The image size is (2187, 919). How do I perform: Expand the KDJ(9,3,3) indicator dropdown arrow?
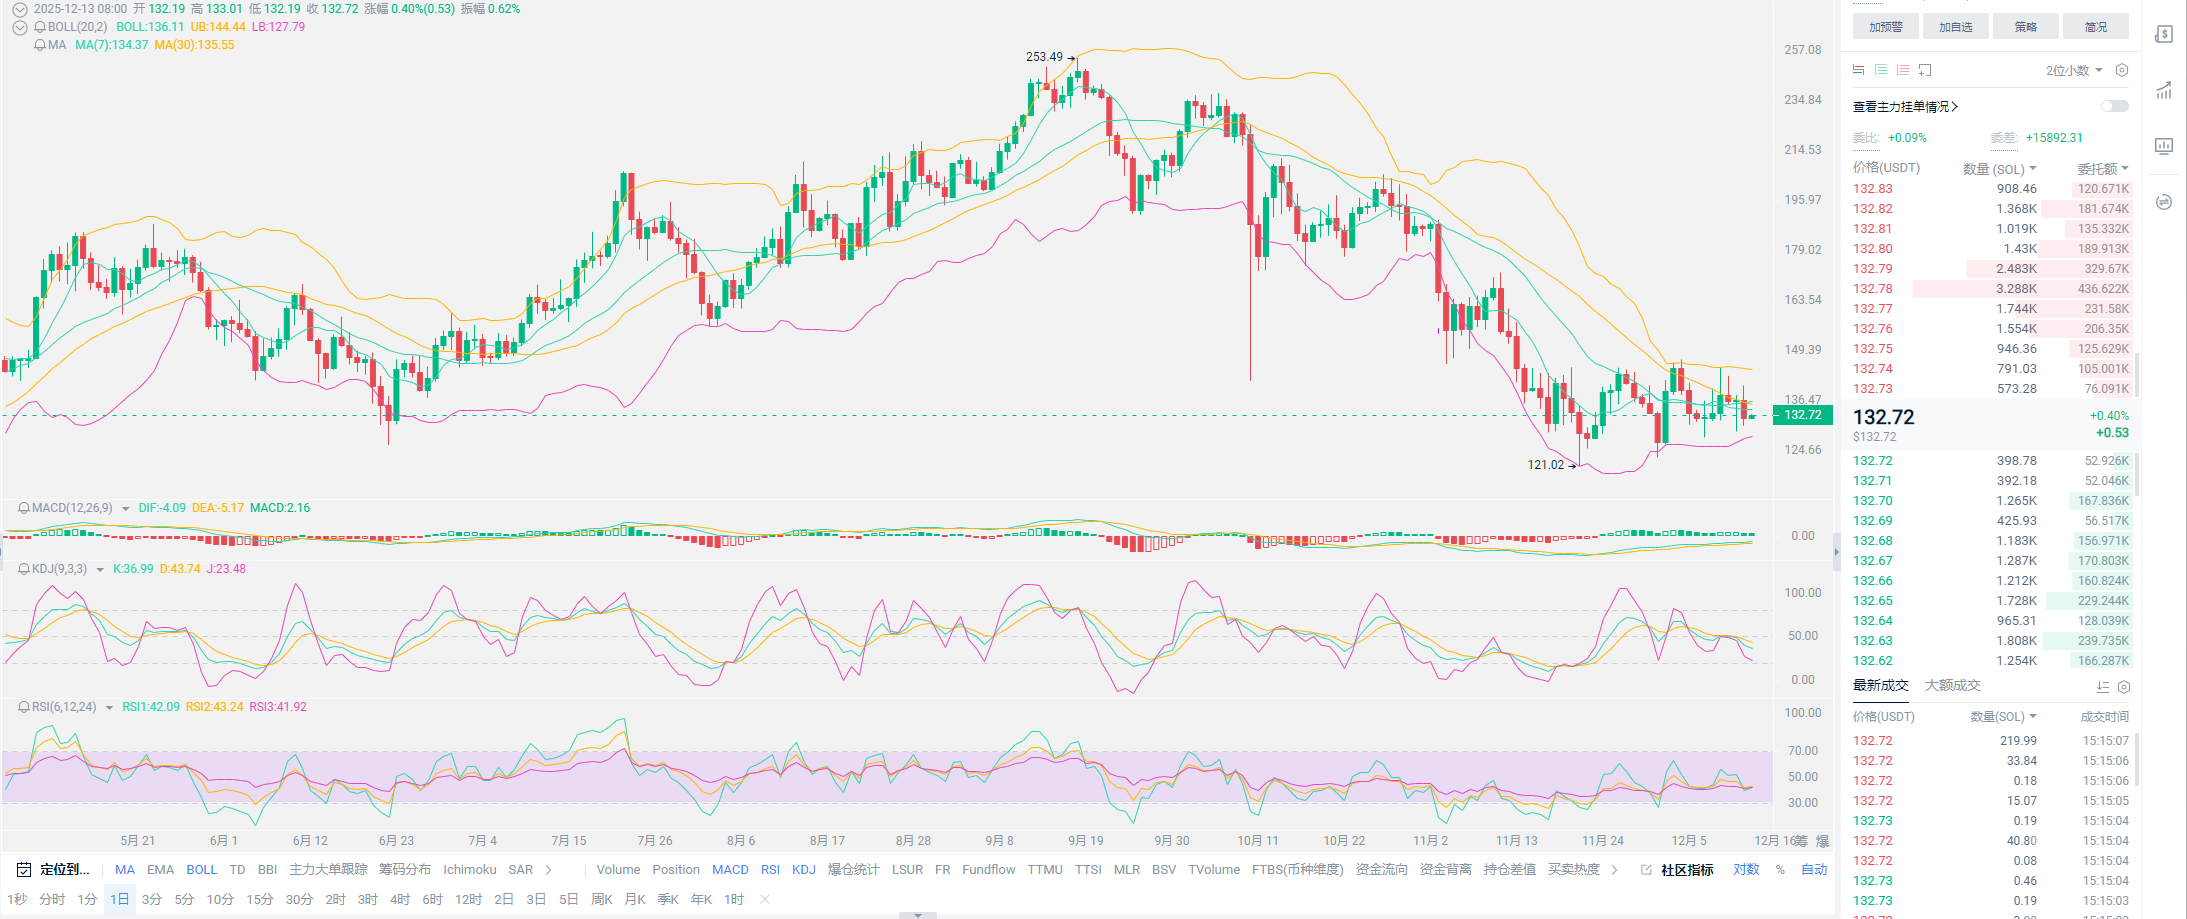point(100,570)
